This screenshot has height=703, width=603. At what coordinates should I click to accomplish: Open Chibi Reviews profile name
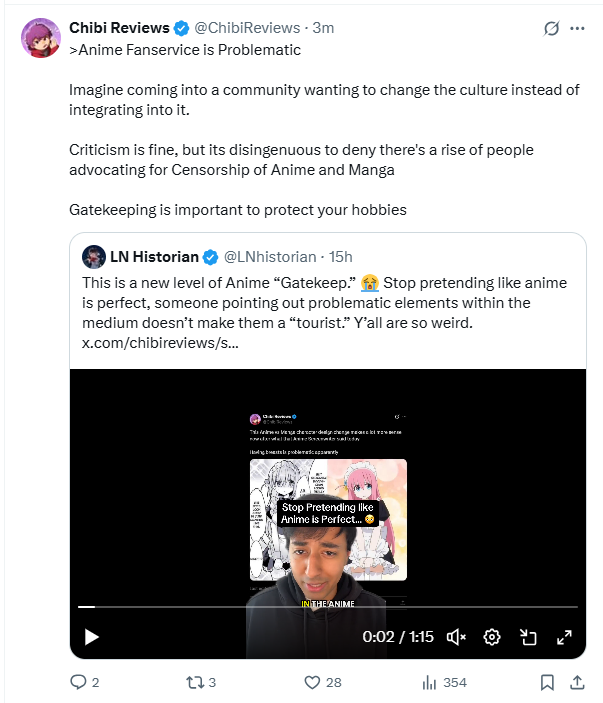(x=119, y=28)
